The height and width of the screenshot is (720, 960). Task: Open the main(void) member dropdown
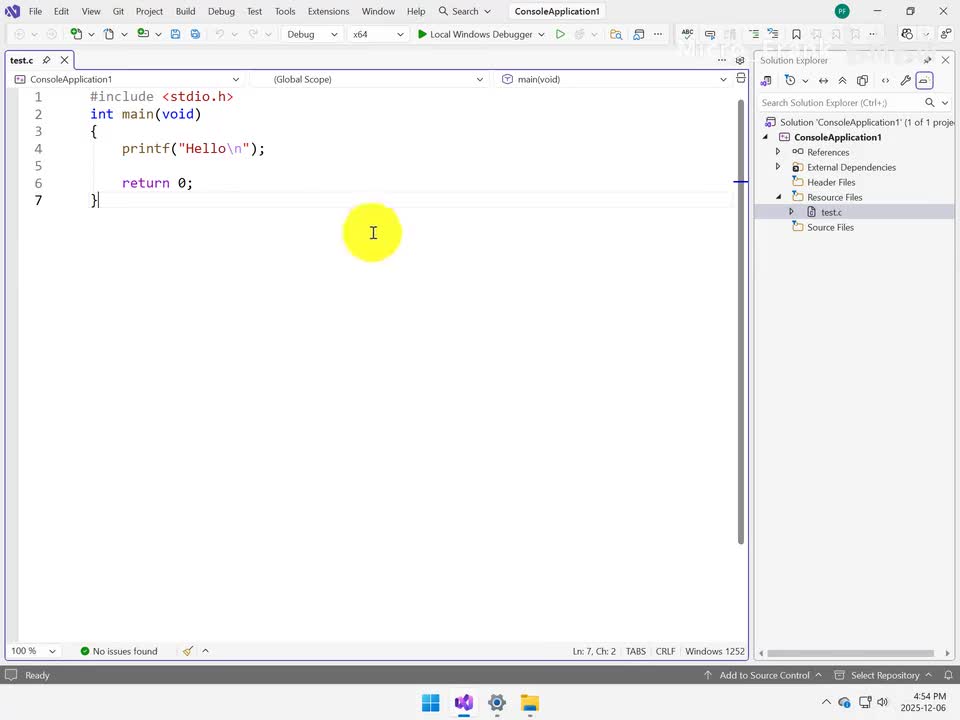click(x=614, y=79)
